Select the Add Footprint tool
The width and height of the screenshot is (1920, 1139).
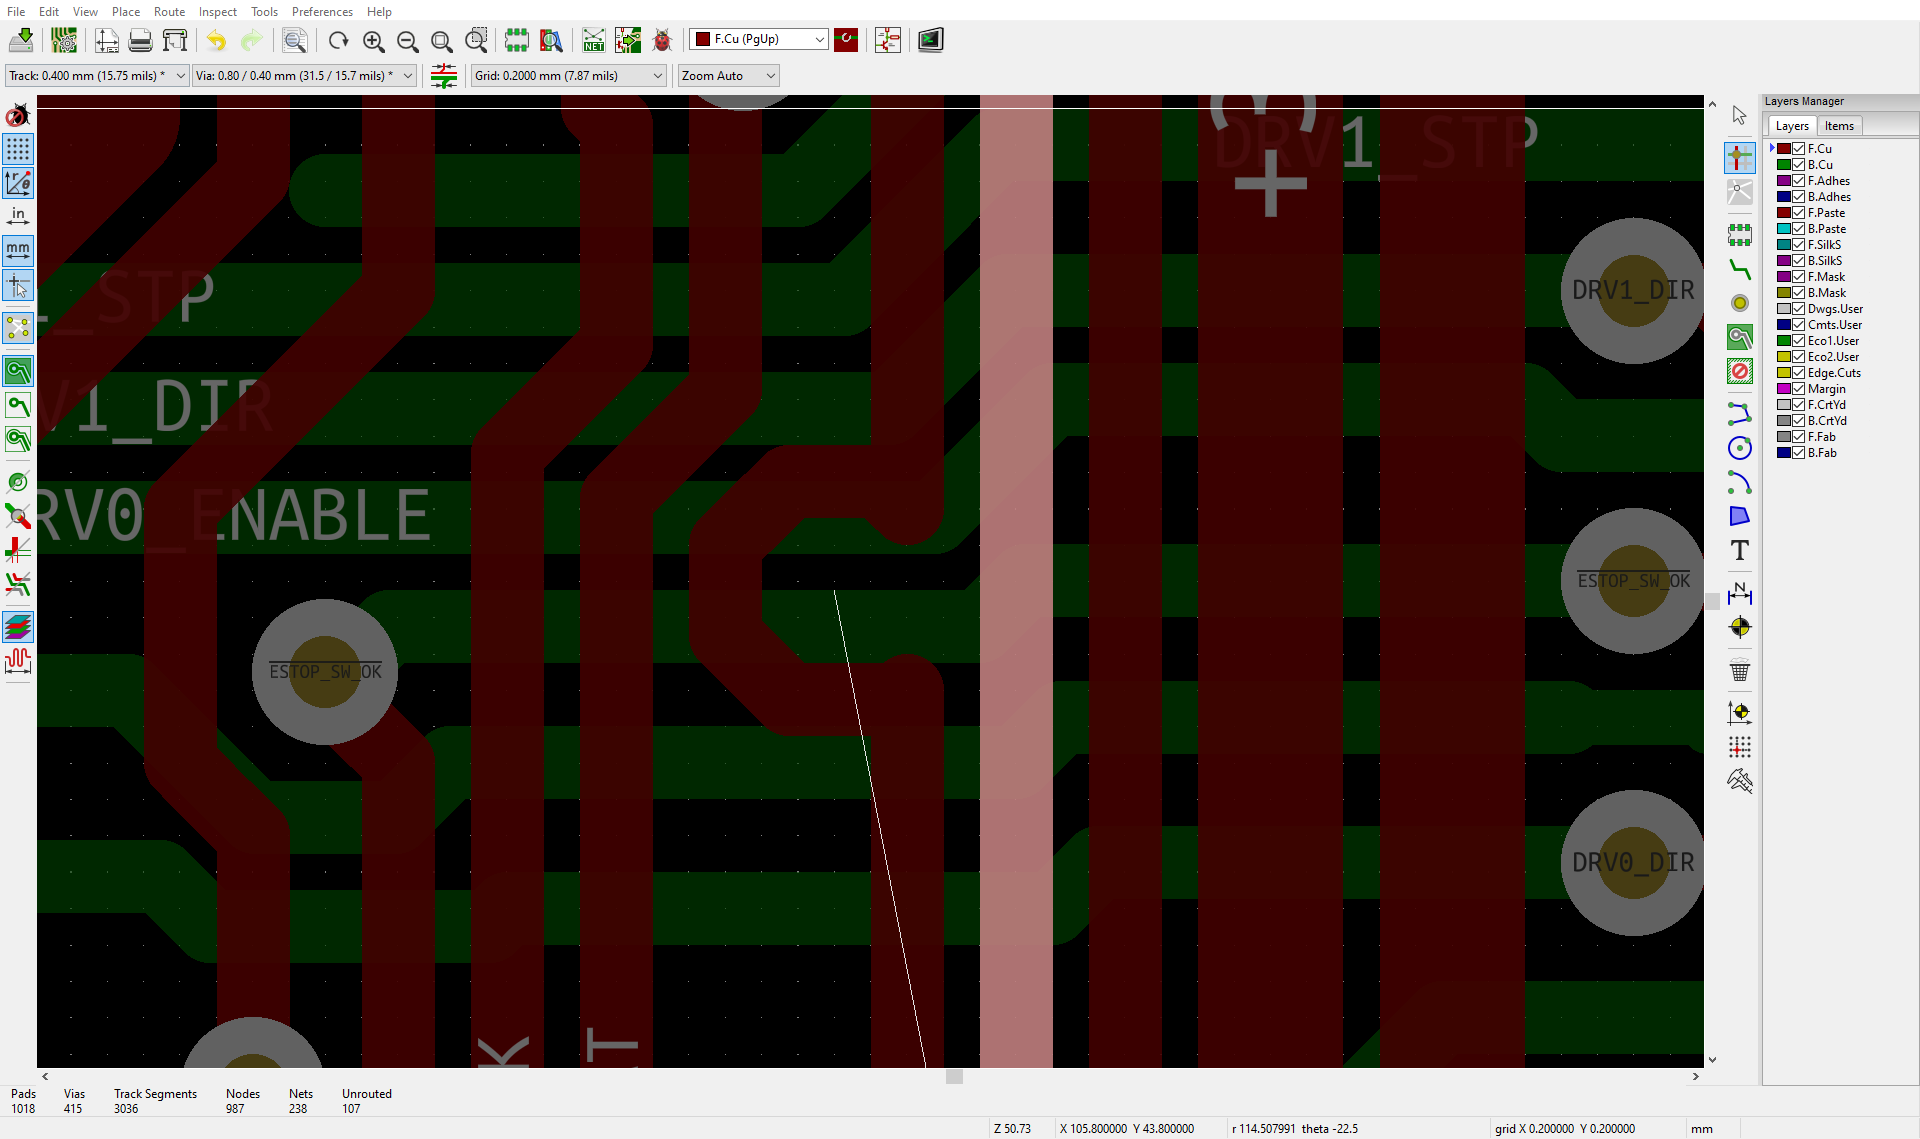click(x=1740, y=235)
